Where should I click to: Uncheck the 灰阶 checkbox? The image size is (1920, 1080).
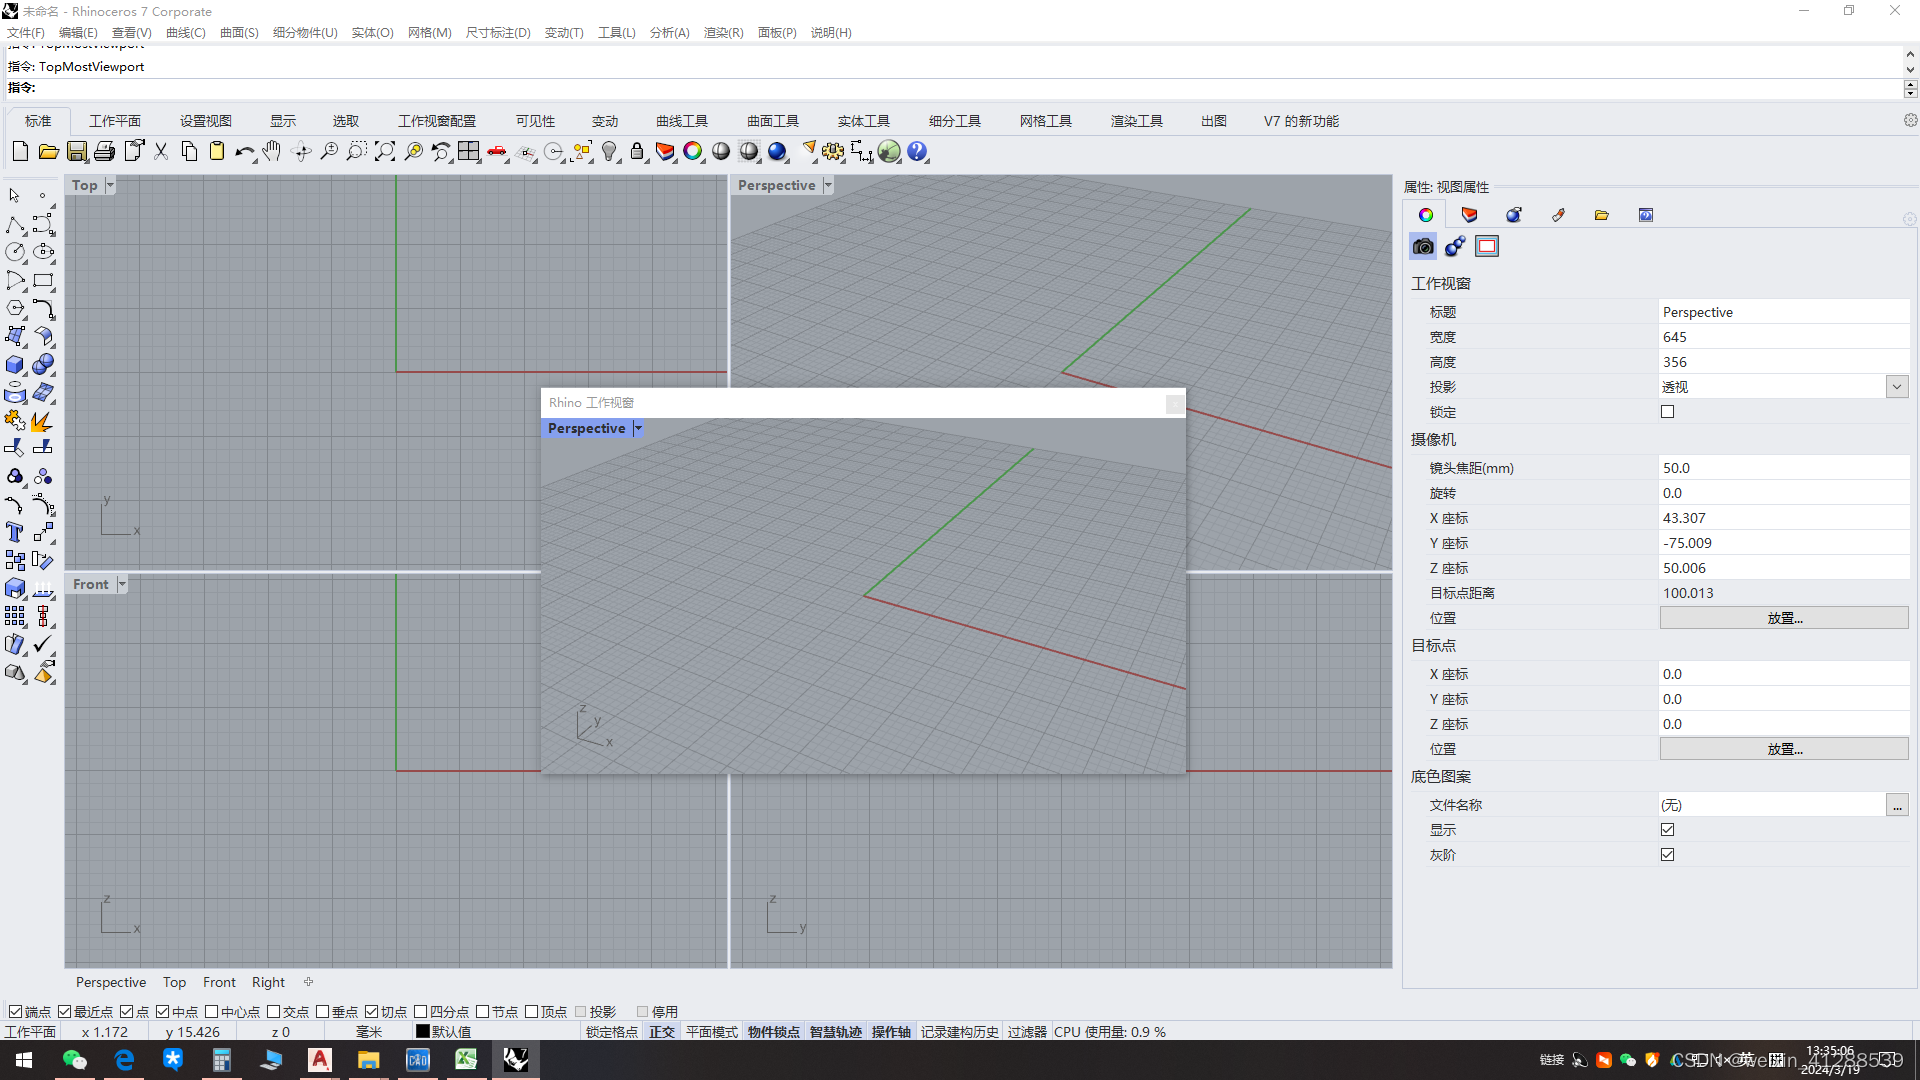coord(1667,855)
